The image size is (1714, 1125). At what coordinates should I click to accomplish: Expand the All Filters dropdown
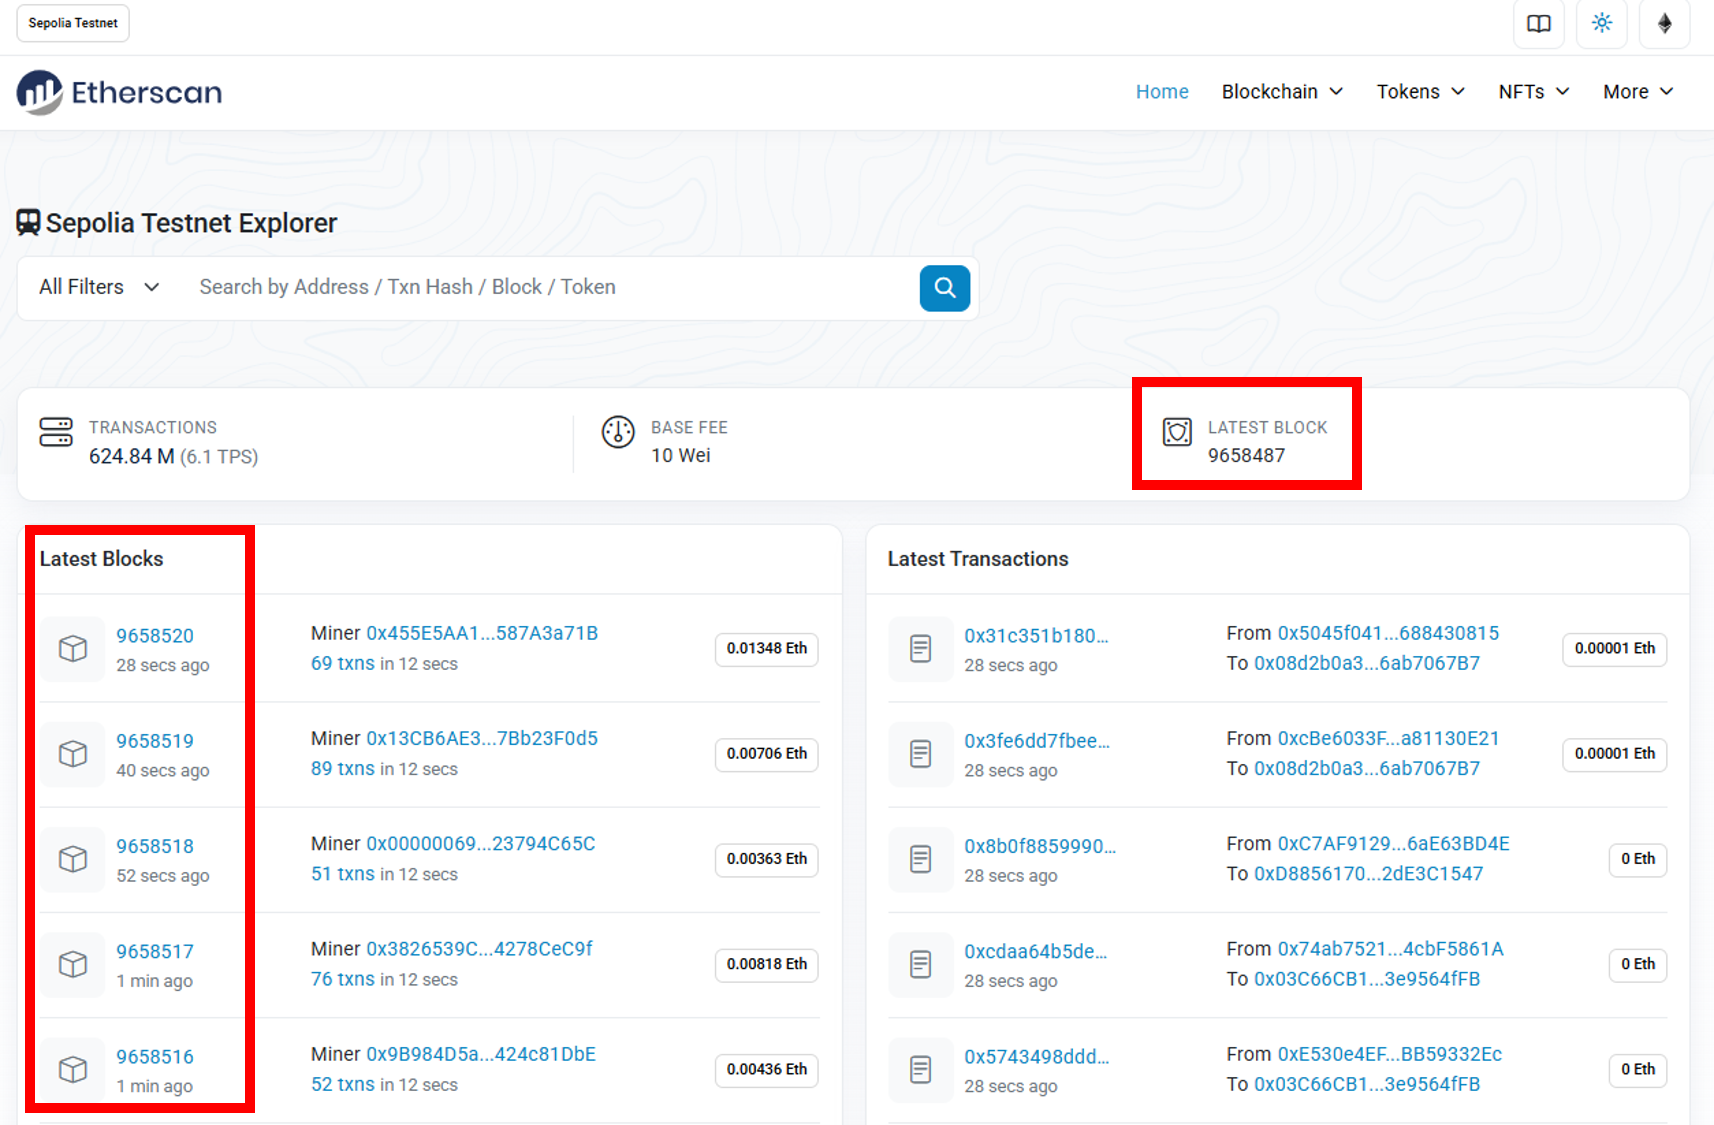[99, 287]
